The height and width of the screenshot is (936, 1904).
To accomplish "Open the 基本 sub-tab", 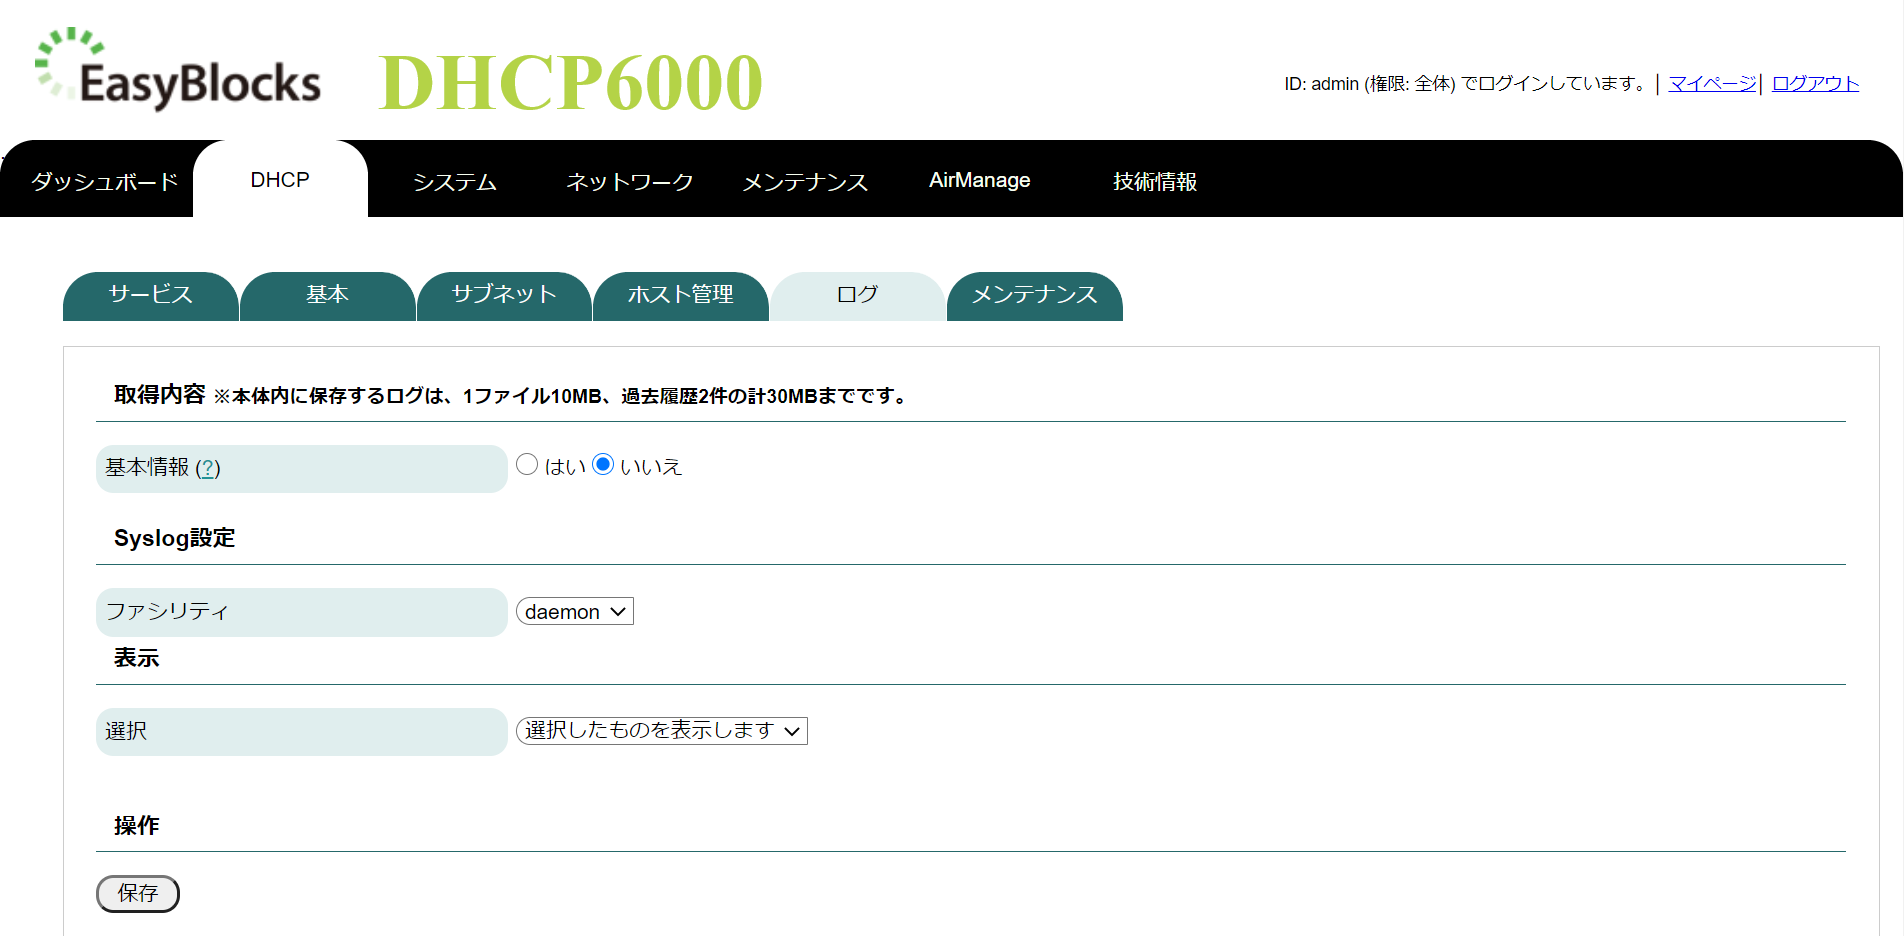I will (x=328, y=295).
